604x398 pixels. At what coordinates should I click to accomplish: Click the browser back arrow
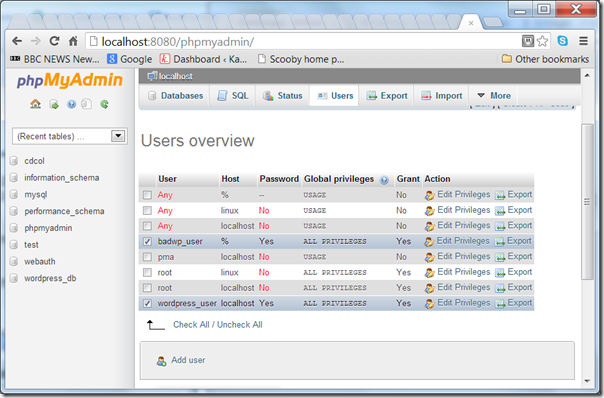(x=17, y=41)
